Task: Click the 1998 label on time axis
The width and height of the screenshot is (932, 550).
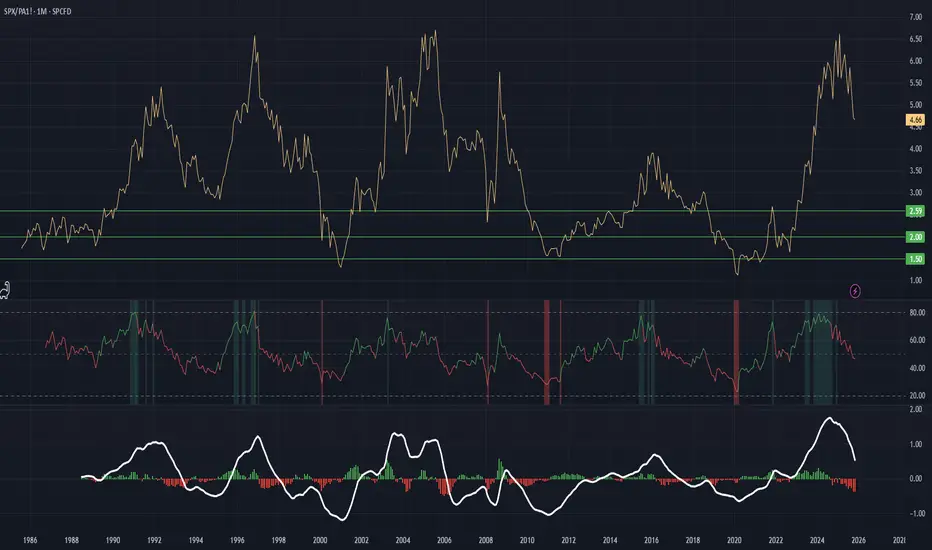Action: tap(278, 540)
